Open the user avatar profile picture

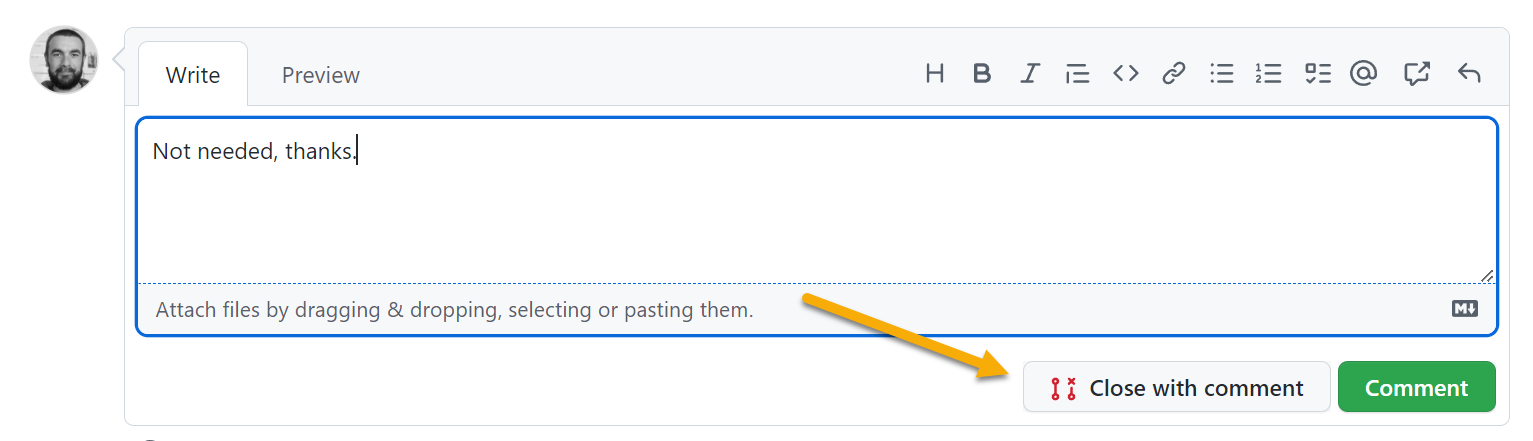pos(64,60)
